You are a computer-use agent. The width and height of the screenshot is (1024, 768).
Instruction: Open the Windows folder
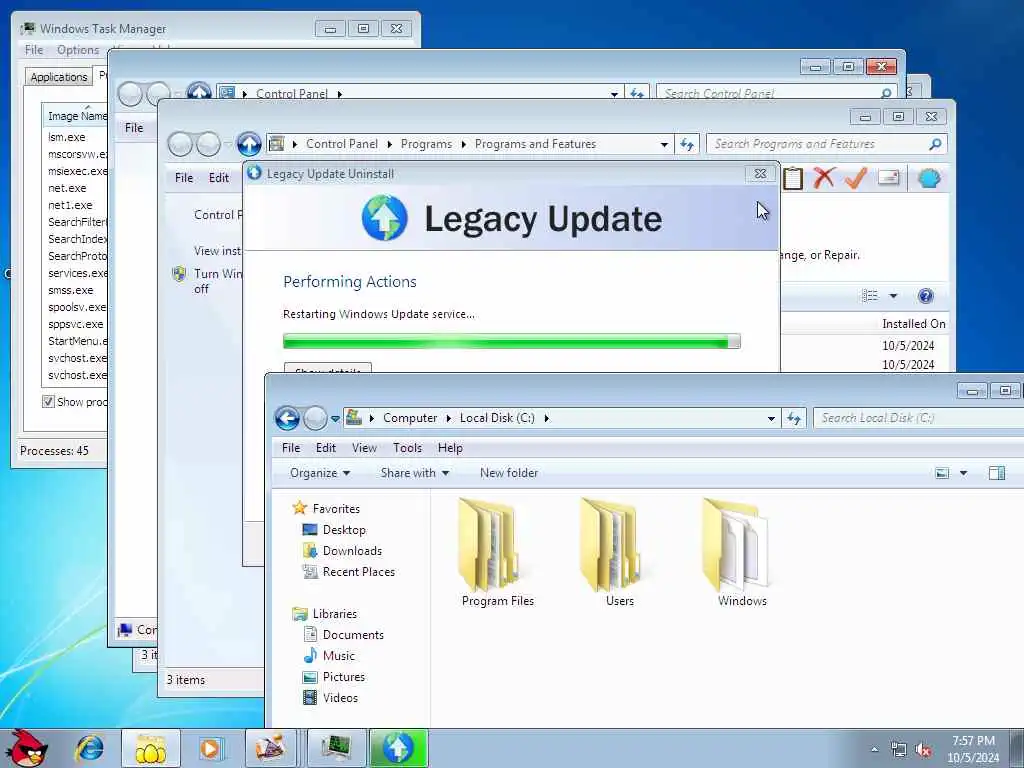[741, 552]
